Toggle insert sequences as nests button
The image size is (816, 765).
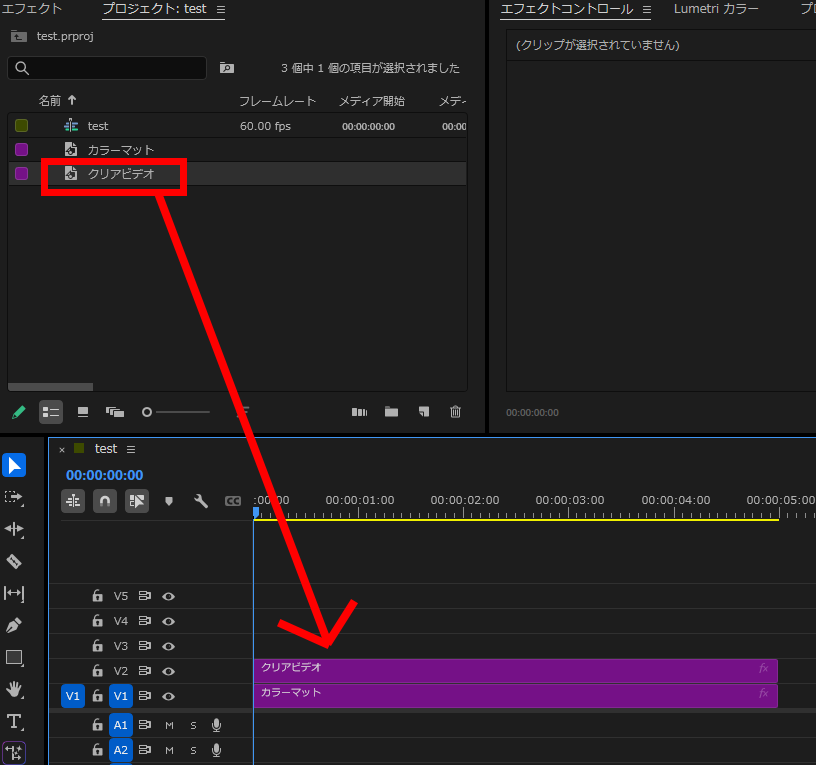(x=73, y=501)
